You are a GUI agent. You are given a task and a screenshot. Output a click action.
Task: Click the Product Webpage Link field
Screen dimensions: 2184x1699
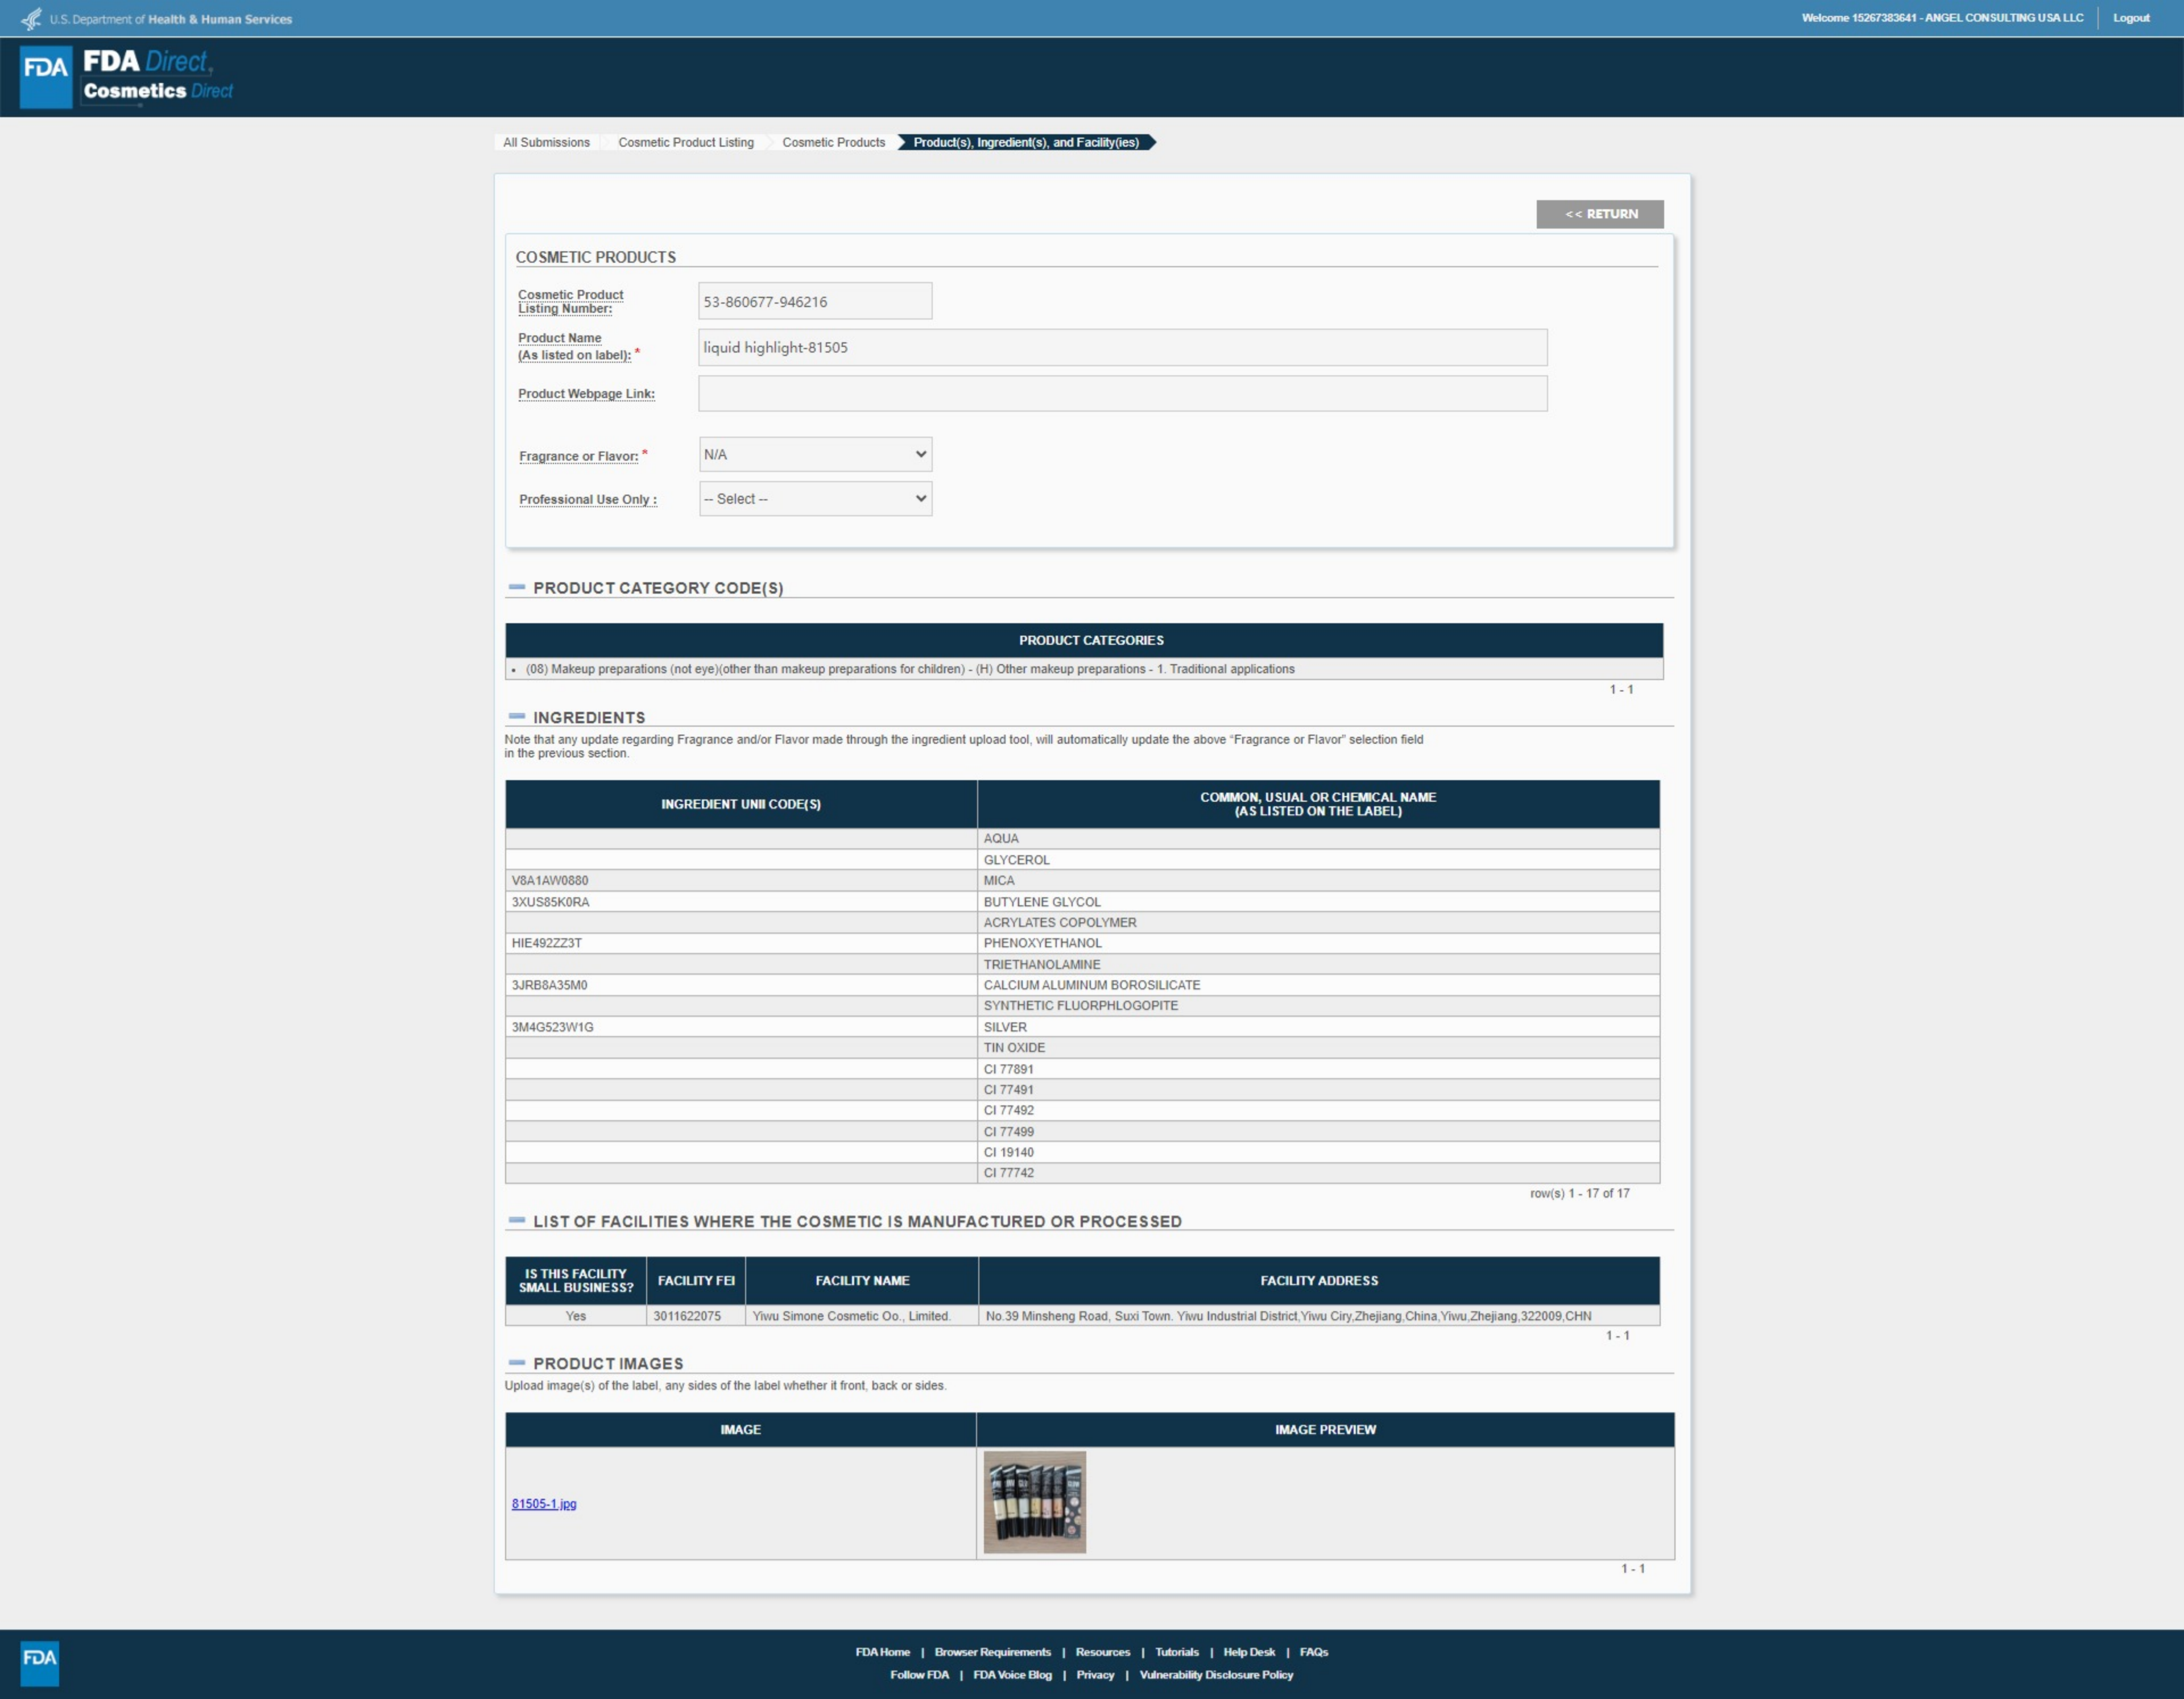(x=1122, y=393)
